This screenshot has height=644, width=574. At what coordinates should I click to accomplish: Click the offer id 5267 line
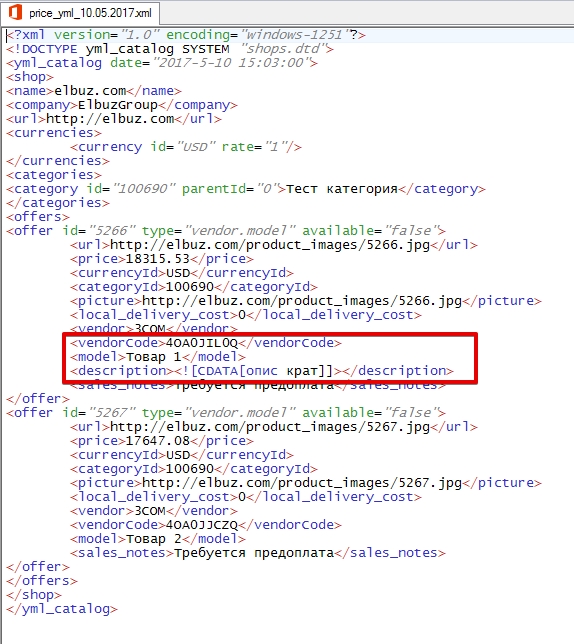(x=226, y=413)
